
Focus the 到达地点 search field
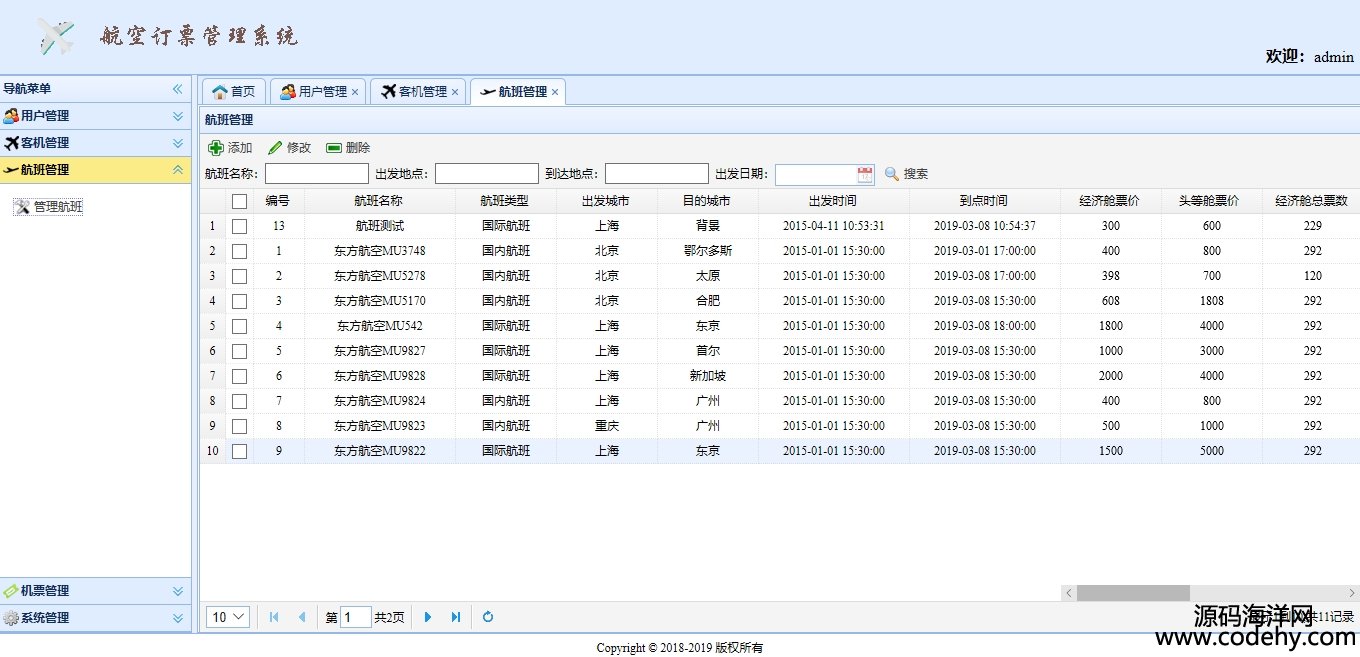[x=657, y=174]
